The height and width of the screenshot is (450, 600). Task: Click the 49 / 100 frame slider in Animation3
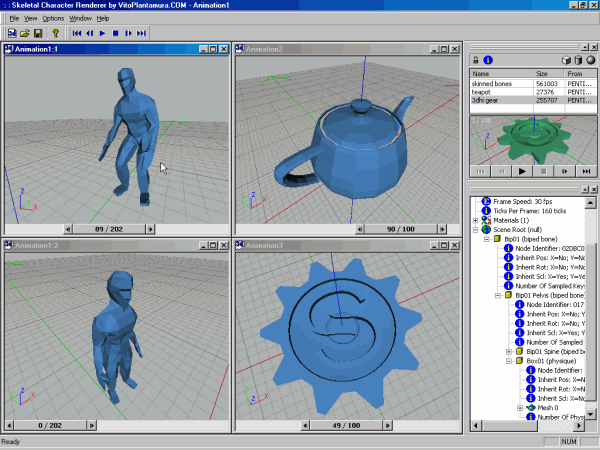coord(346,426)
